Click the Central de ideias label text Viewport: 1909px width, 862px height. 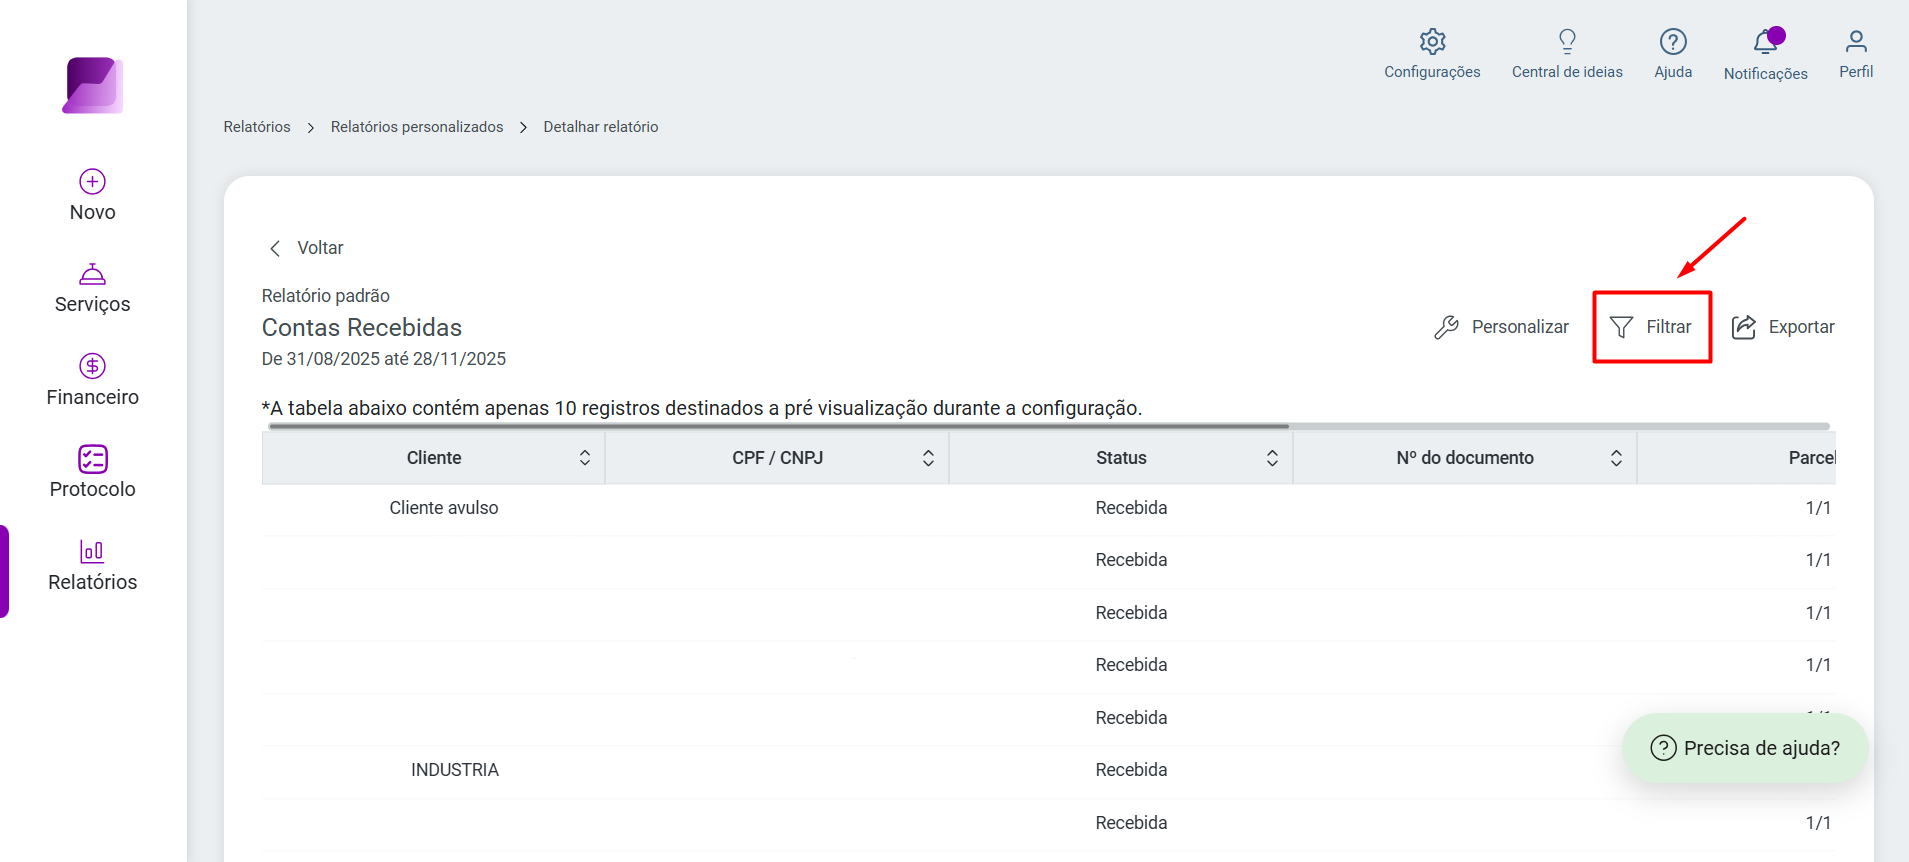[x=1567, y=72]
